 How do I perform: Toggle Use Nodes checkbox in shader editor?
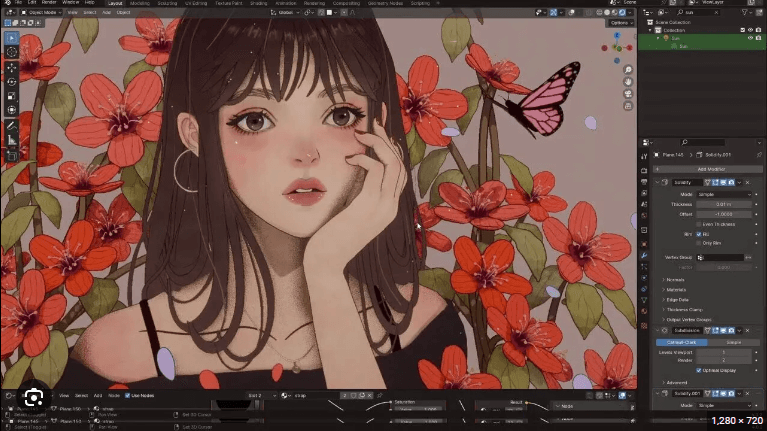pyautogui.click(x=128, y=395)
